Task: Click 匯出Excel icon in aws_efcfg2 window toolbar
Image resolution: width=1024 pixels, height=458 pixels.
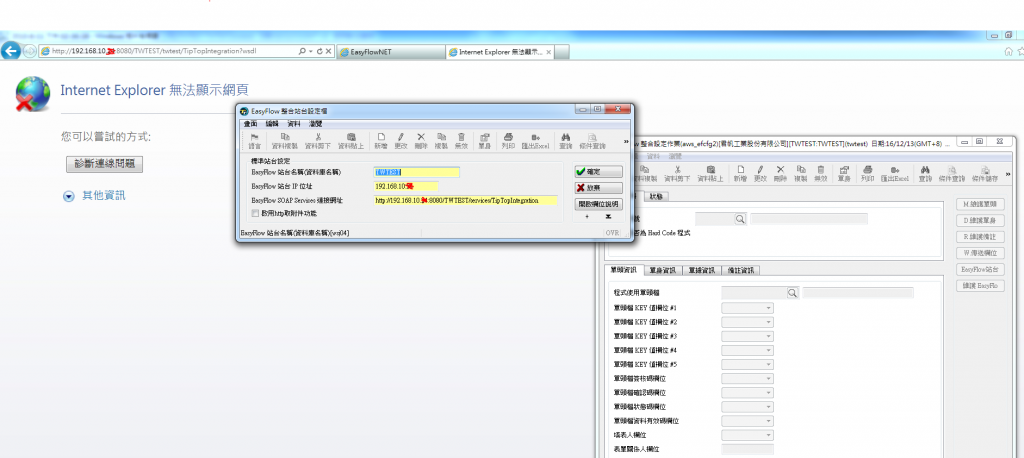Action: tap(895, 172)
